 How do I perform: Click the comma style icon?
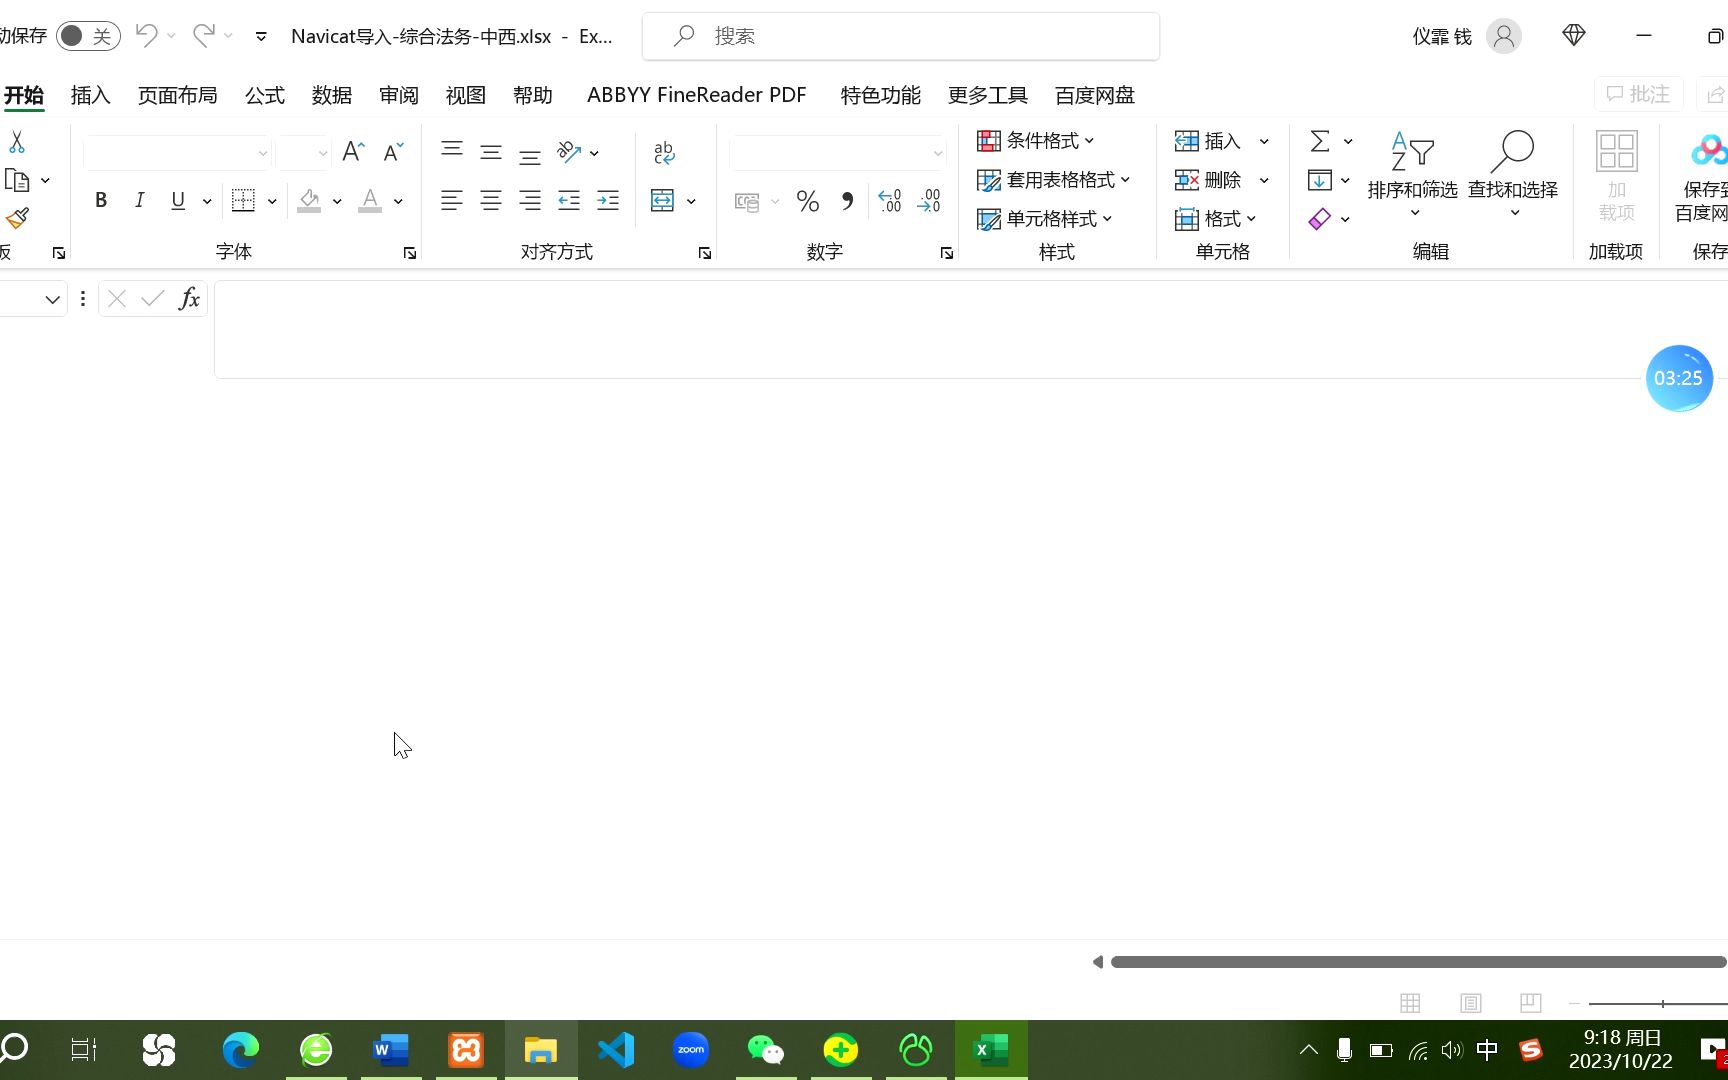point(847,201)
